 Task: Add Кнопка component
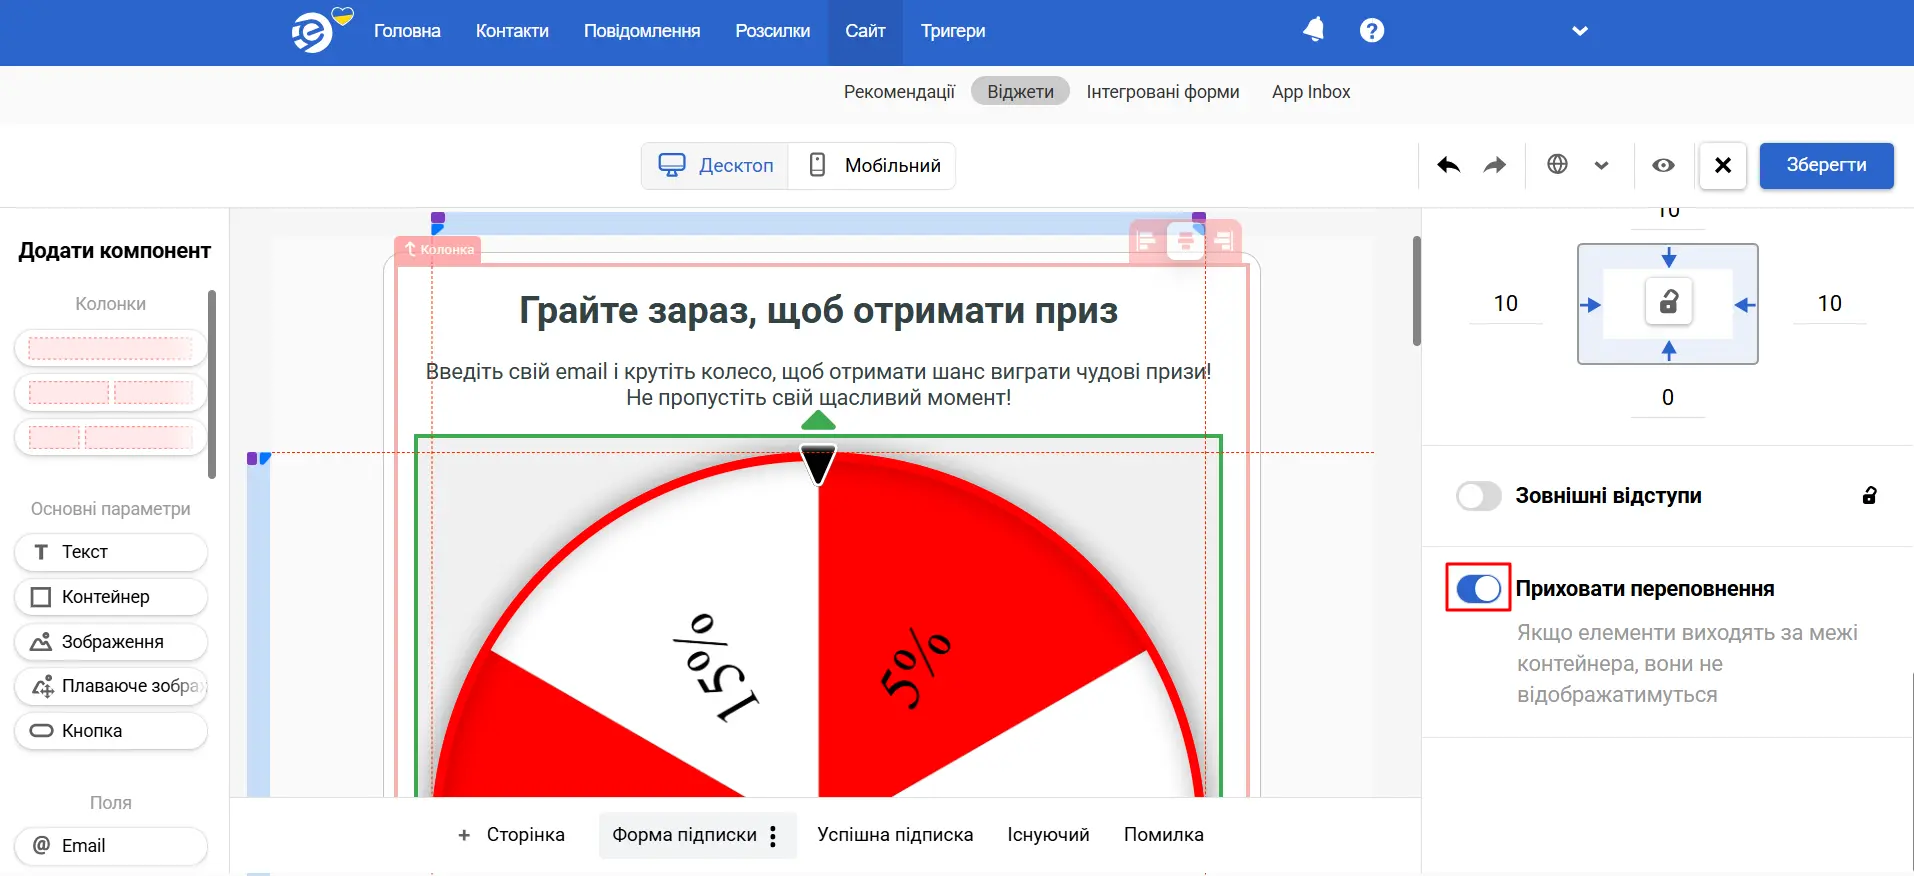pyautogui.click(x=110, y=731)
